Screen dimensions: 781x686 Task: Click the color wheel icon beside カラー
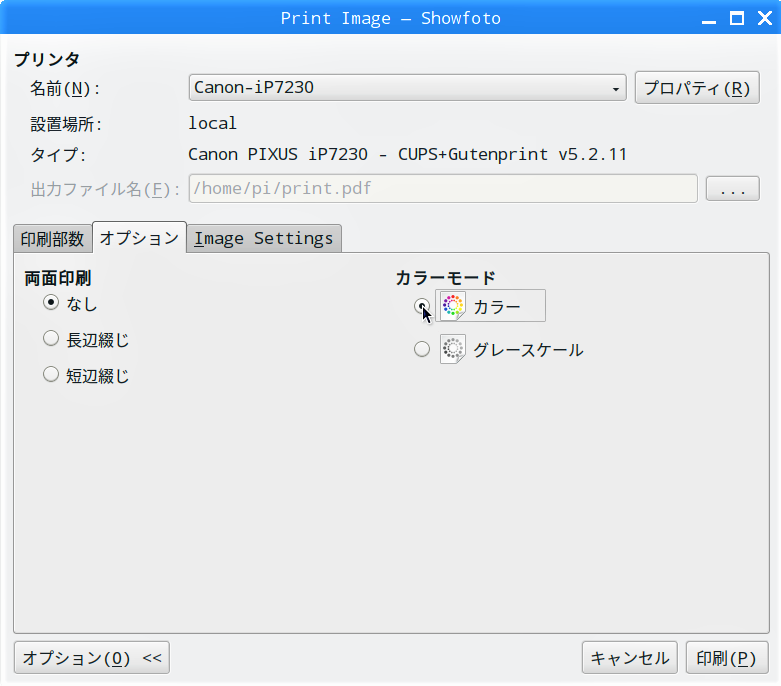pyautogui.click(x=453, y=305)
